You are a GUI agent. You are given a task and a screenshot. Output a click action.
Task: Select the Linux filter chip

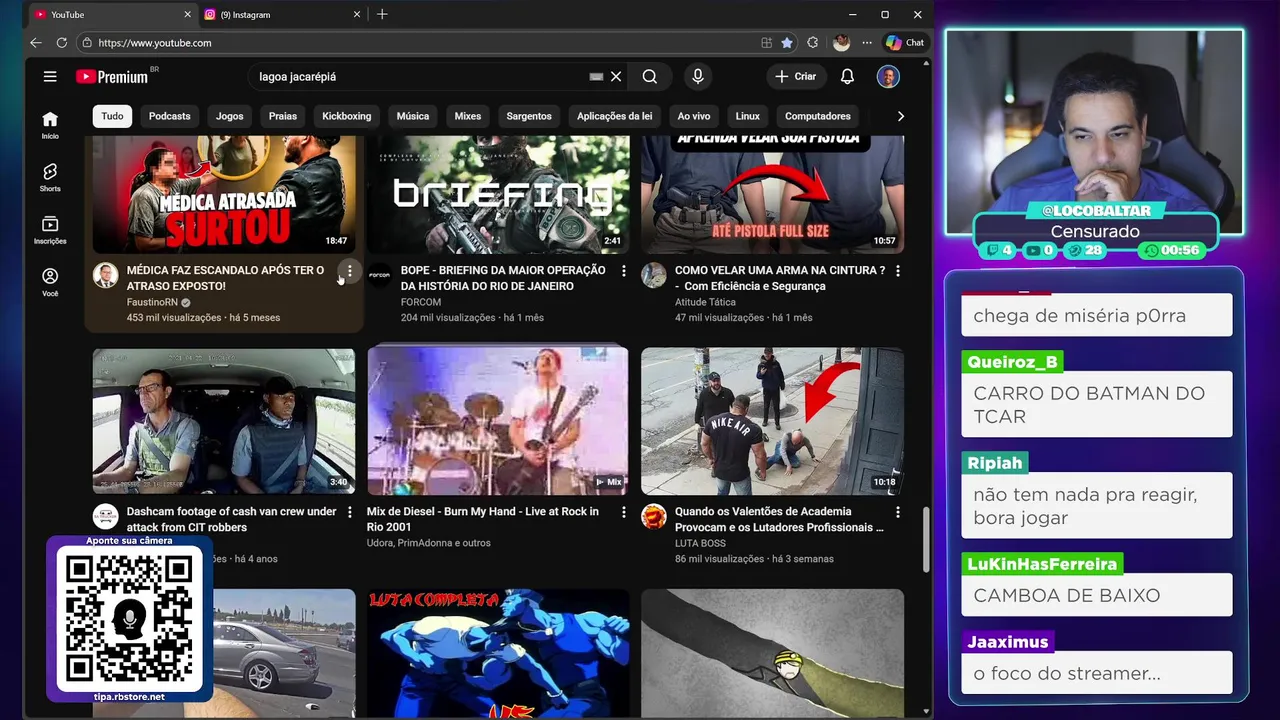(x=748, y=116)
